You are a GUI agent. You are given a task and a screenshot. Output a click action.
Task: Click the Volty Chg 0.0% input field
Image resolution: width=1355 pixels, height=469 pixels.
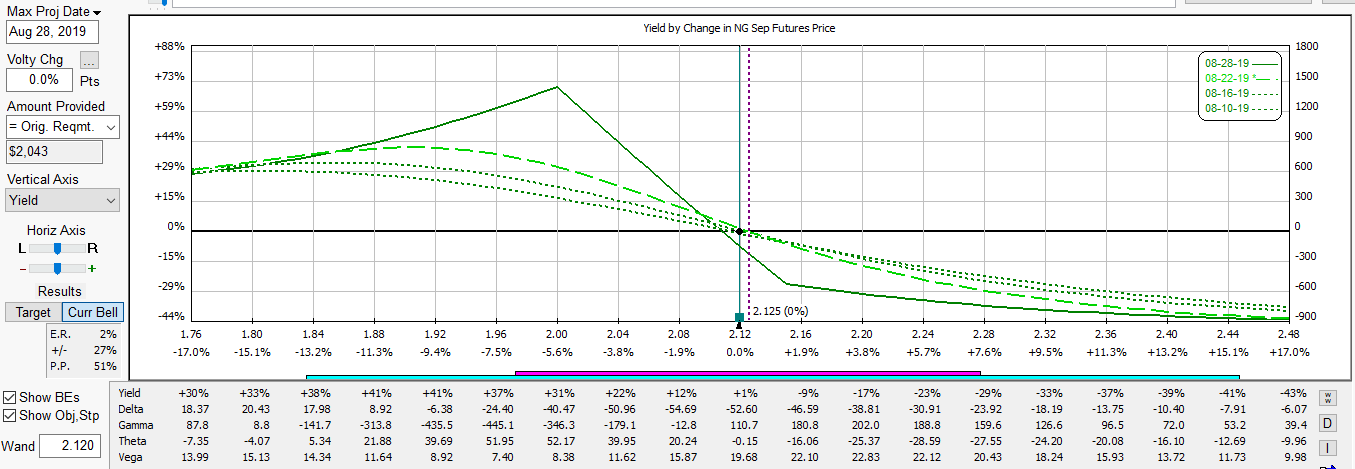pos(38,79)
